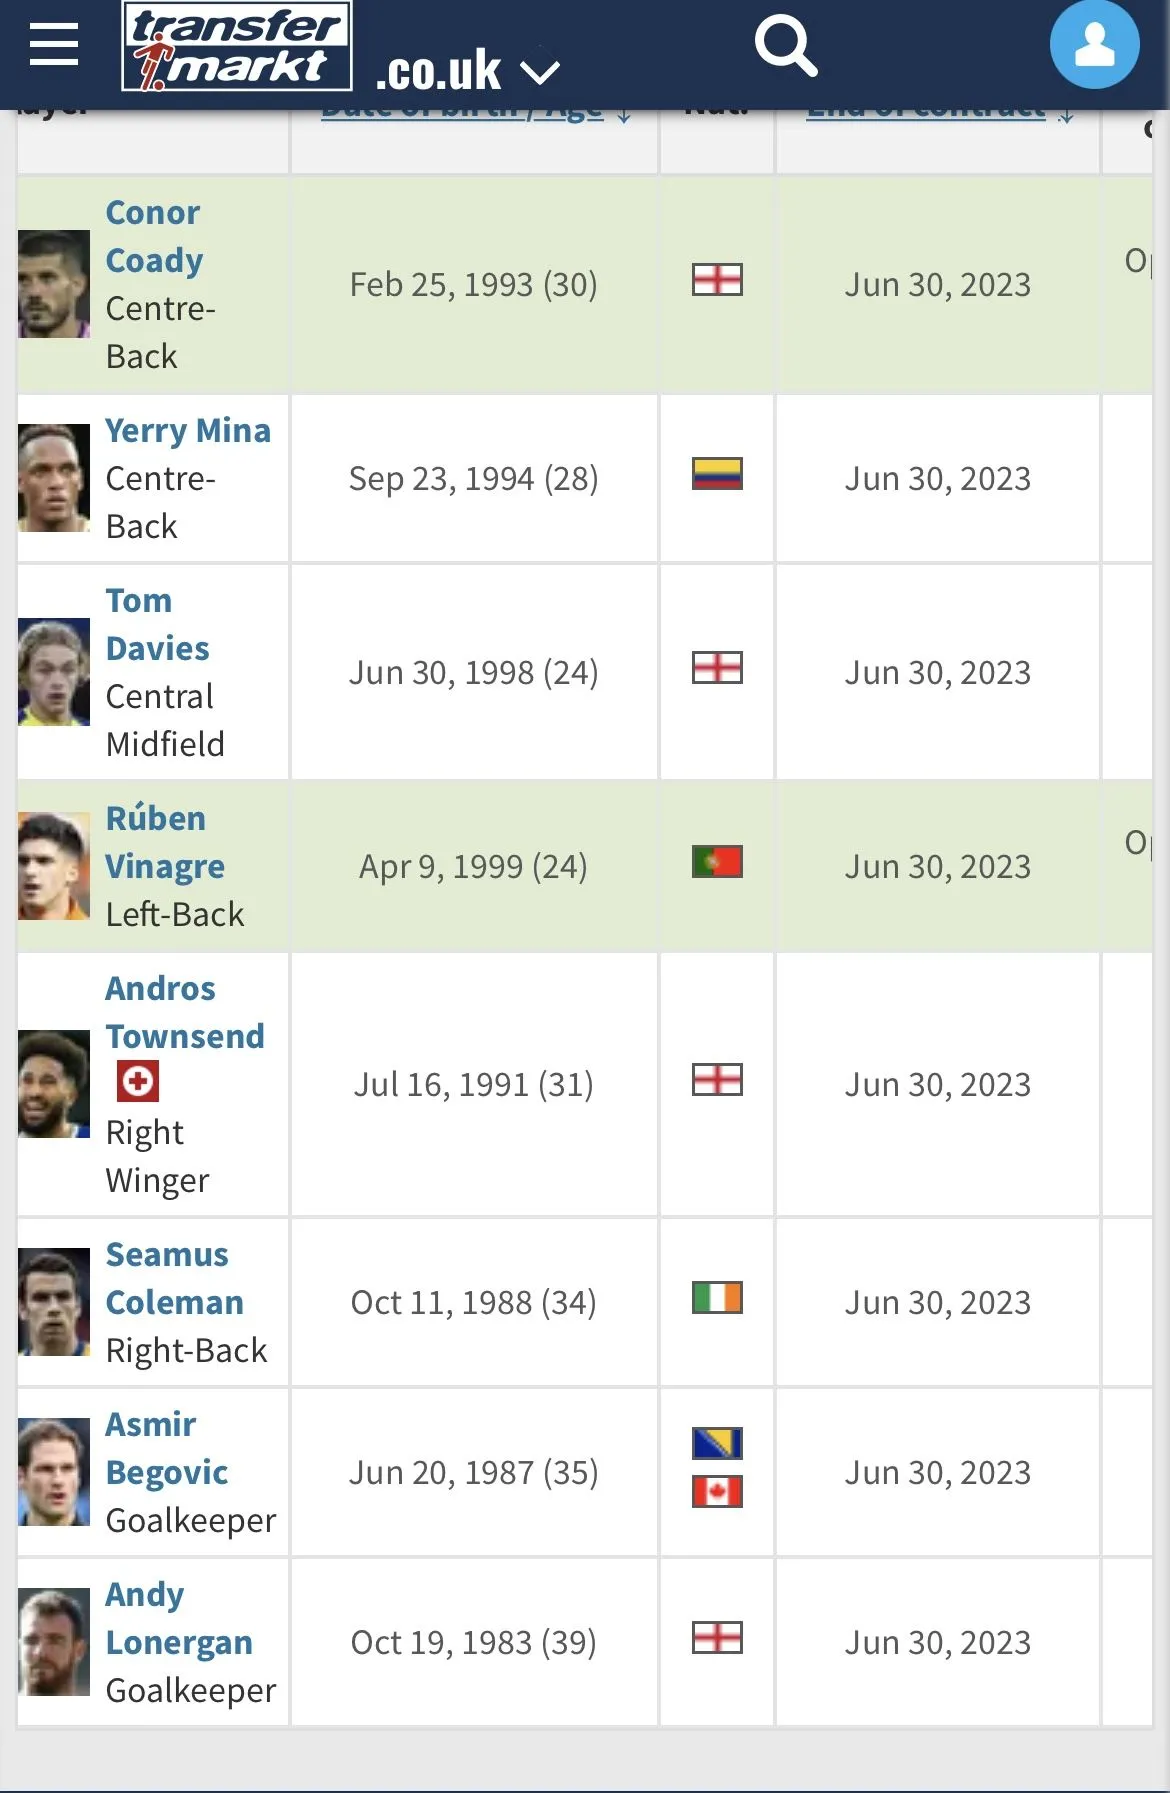Open Tom Davies player link
Viewport: 1170px width, 1793px height.
tap(157, 625)
